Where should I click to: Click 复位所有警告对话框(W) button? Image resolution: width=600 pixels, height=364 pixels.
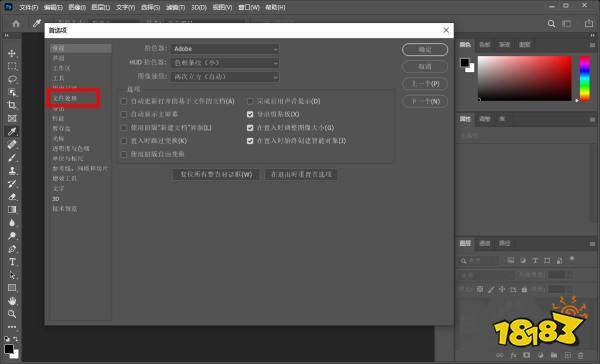(x=216, y=175)
